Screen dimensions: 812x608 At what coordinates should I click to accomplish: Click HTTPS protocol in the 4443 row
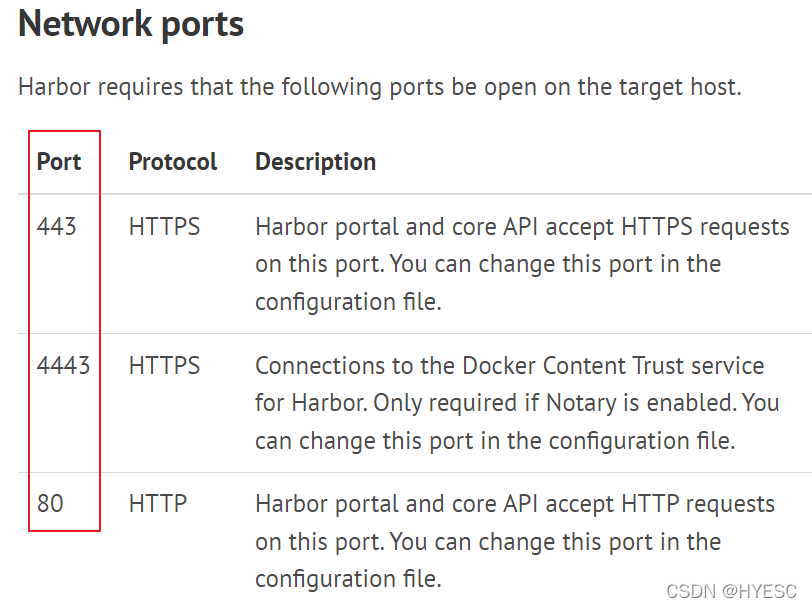click(164, 366)
